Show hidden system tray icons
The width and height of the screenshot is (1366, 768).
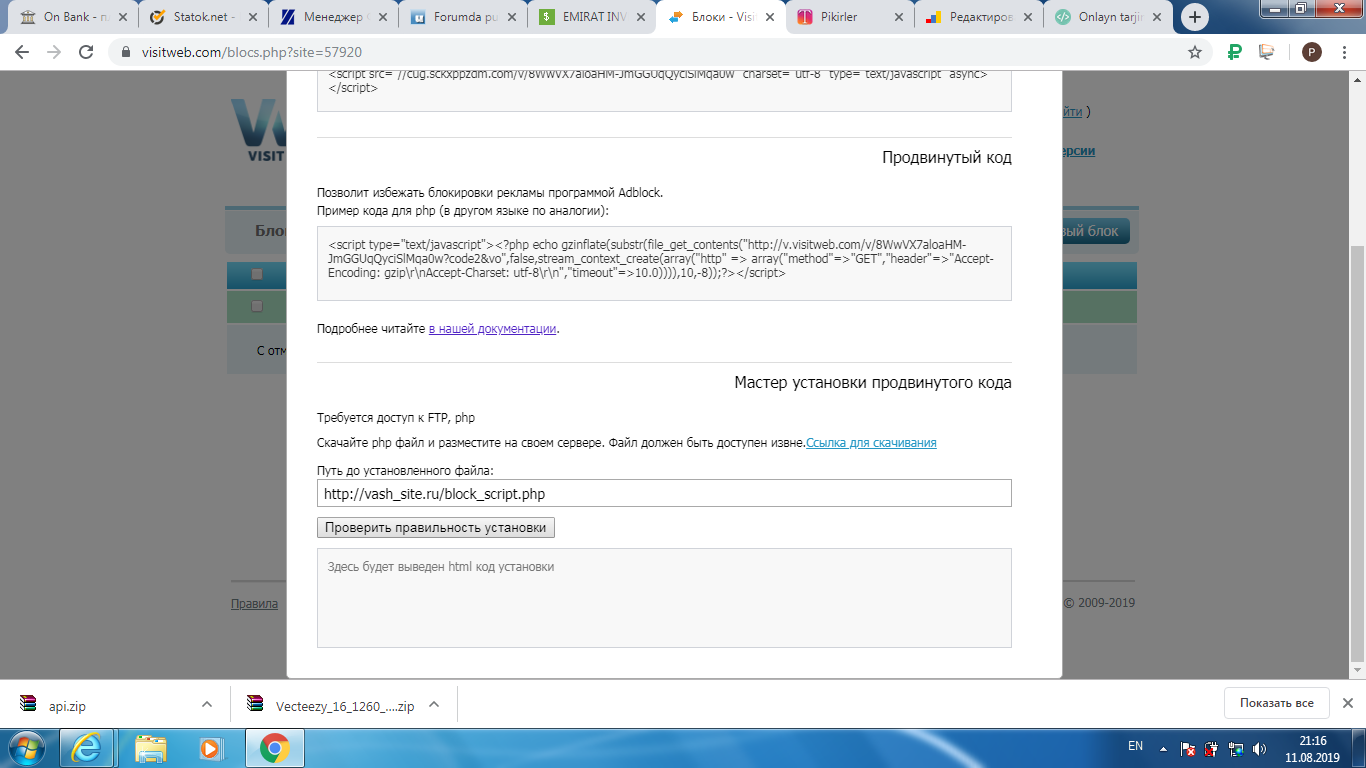point(1163,747)
